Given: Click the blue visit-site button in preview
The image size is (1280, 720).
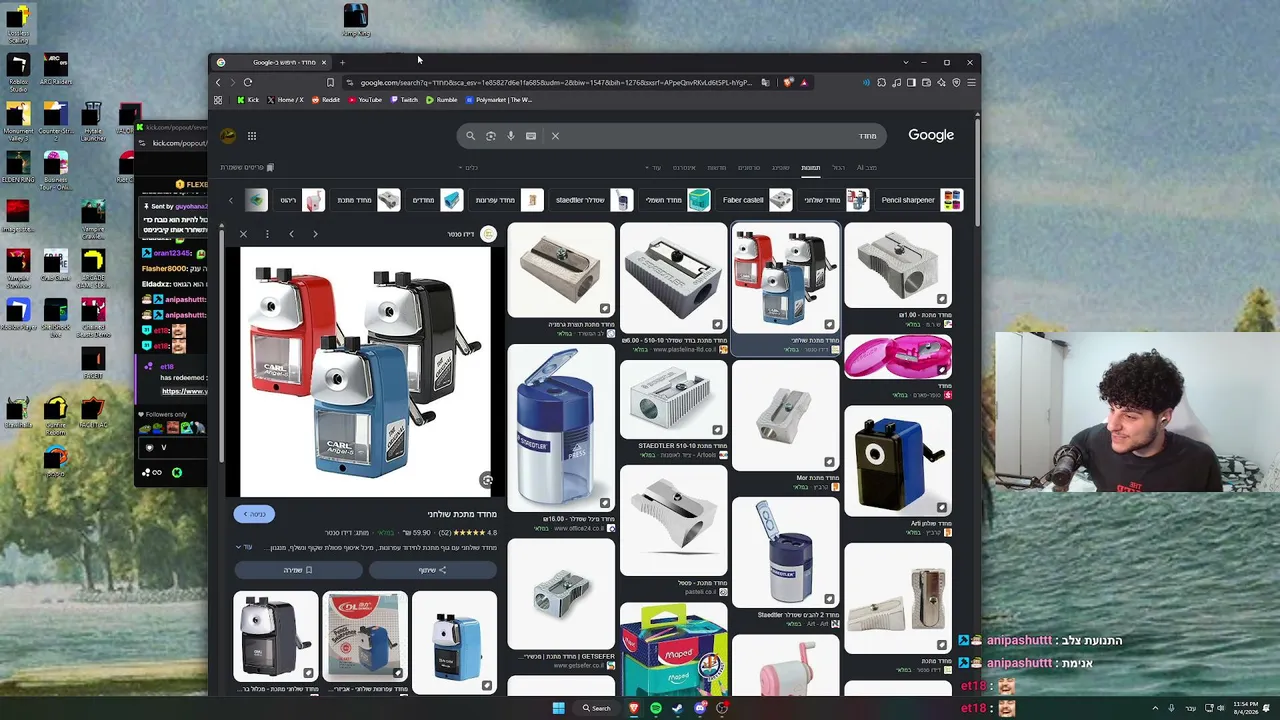Looking at the screenshot, I should 255,514.
